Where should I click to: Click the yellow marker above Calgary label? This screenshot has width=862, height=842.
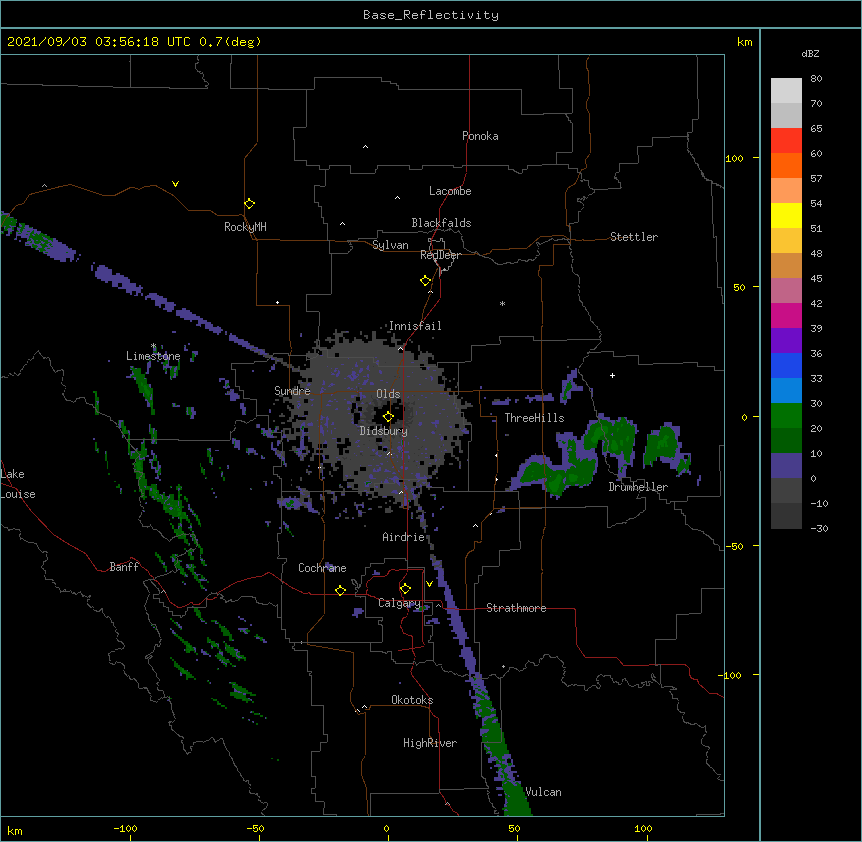pos(405,589)
